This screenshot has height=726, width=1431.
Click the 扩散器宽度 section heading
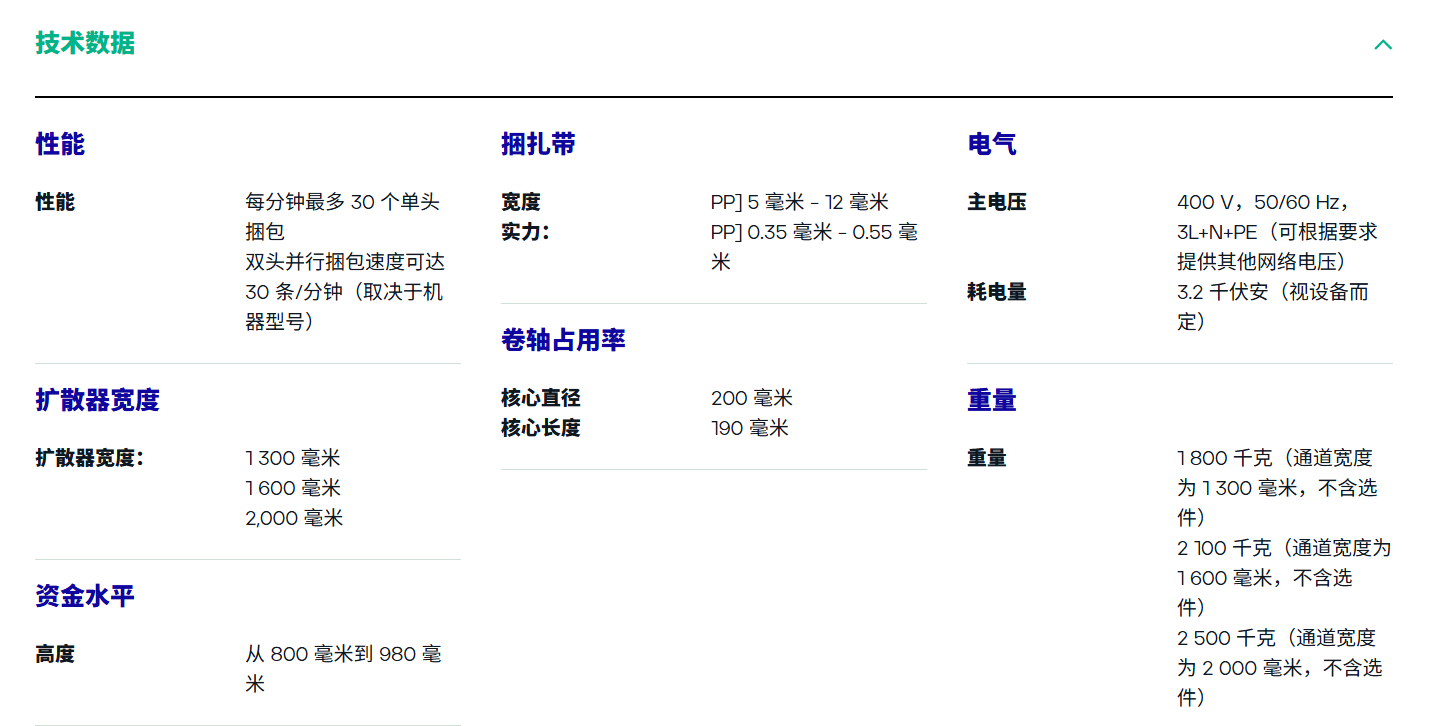coord(97,400)
